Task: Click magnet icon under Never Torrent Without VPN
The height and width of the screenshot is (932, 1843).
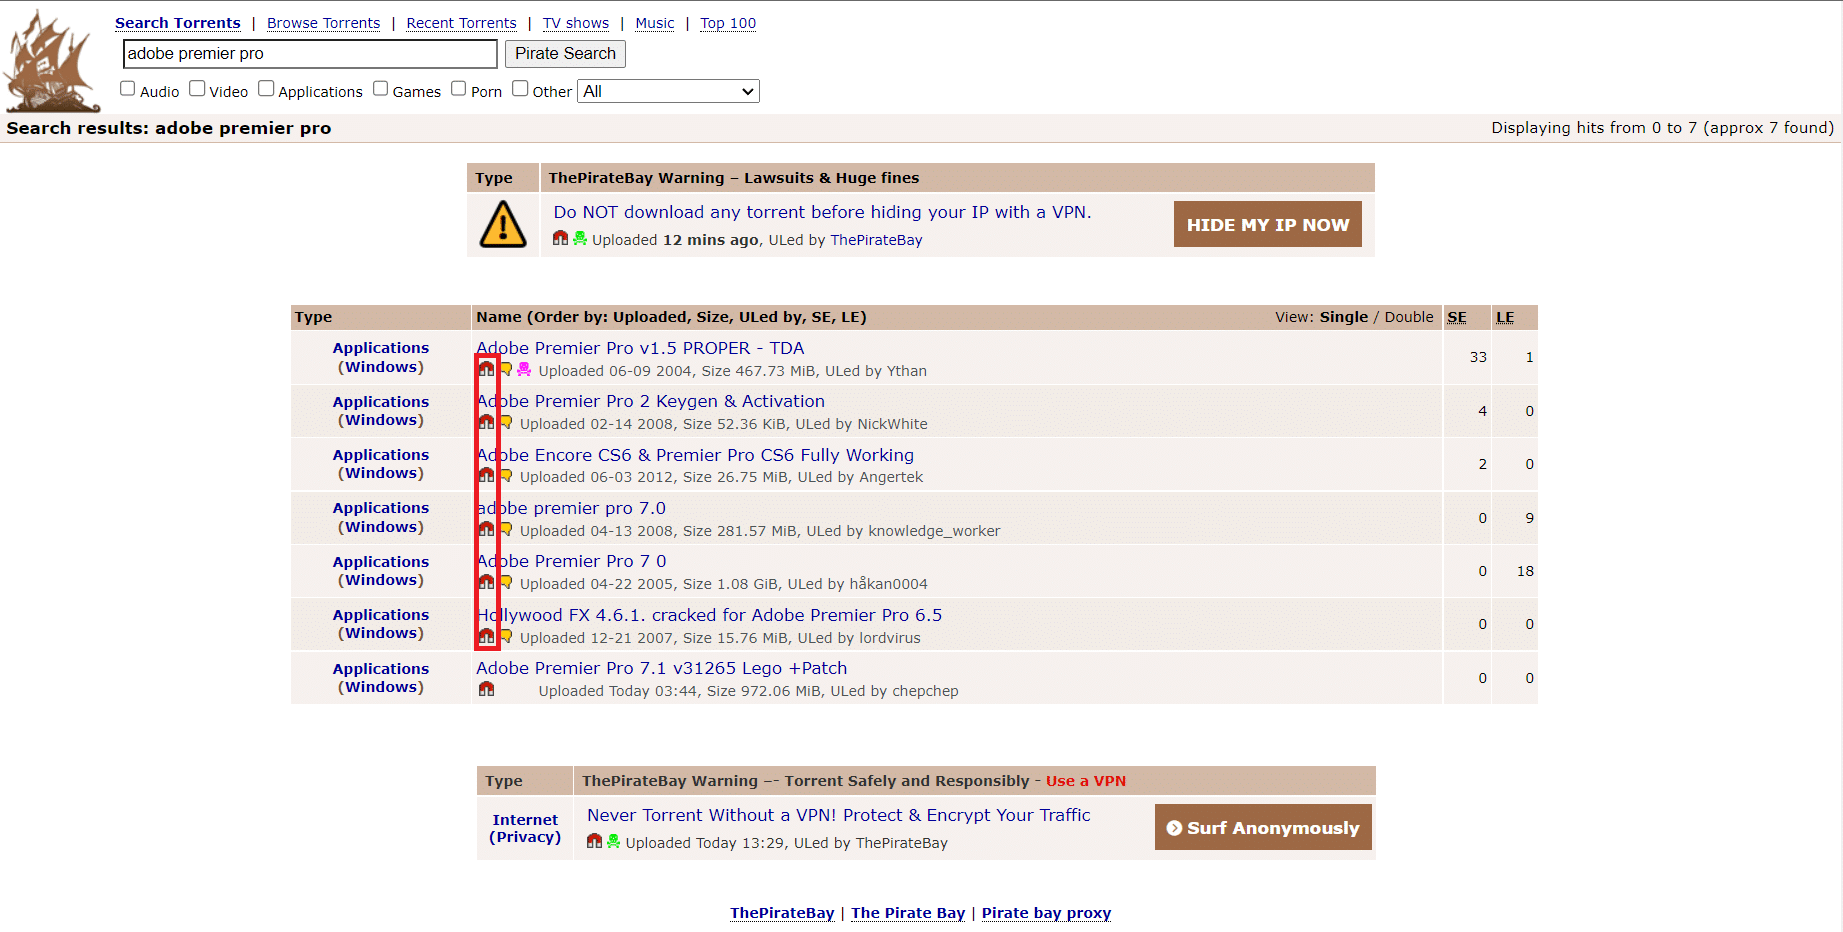Action: click(594, 841)
